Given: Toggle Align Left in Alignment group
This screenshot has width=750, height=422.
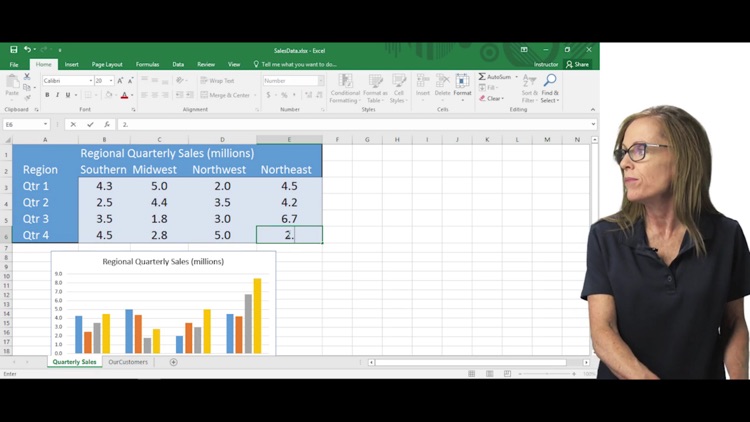Looking at the screenshot, I should click(x=144, y=95).
